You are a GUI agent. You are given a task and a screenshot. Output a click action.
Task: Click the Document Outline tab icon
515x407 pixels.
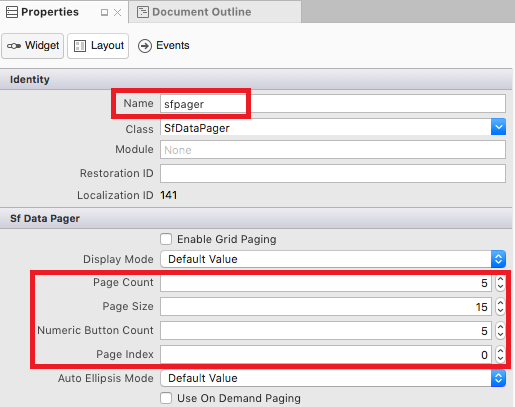(x=143, y=12)
